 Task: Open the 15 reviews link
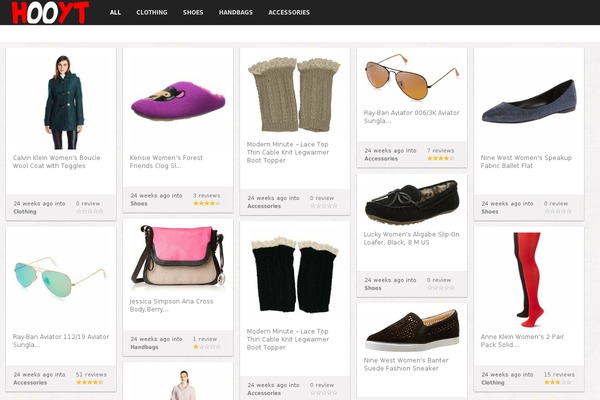559,375
